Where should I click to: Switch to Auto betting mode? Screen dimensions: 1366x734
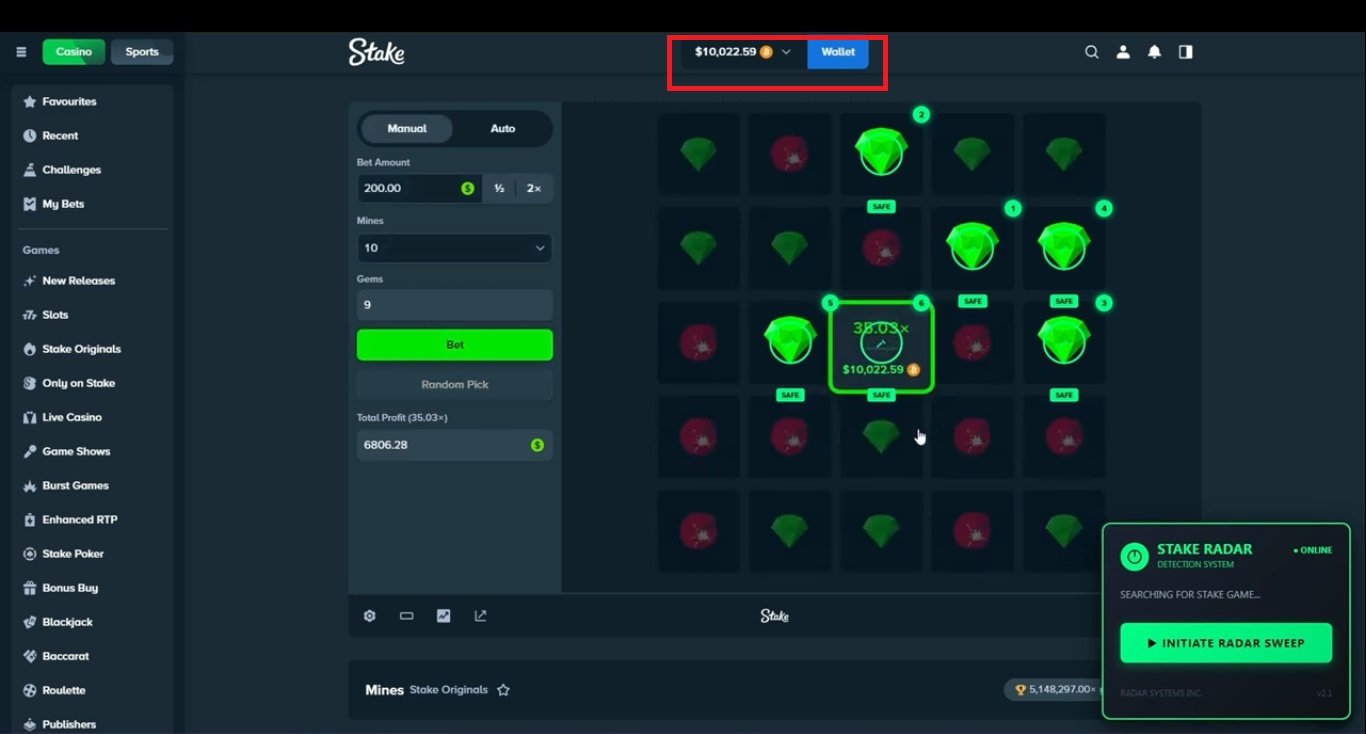point(503,128)
